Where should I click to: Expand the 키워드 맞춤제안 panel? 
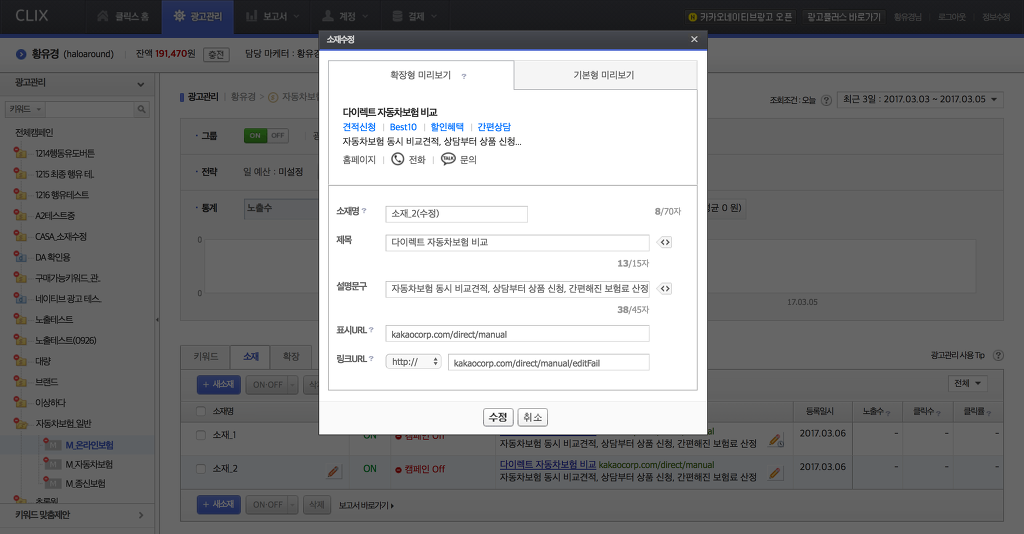click(x=141, y=515)
